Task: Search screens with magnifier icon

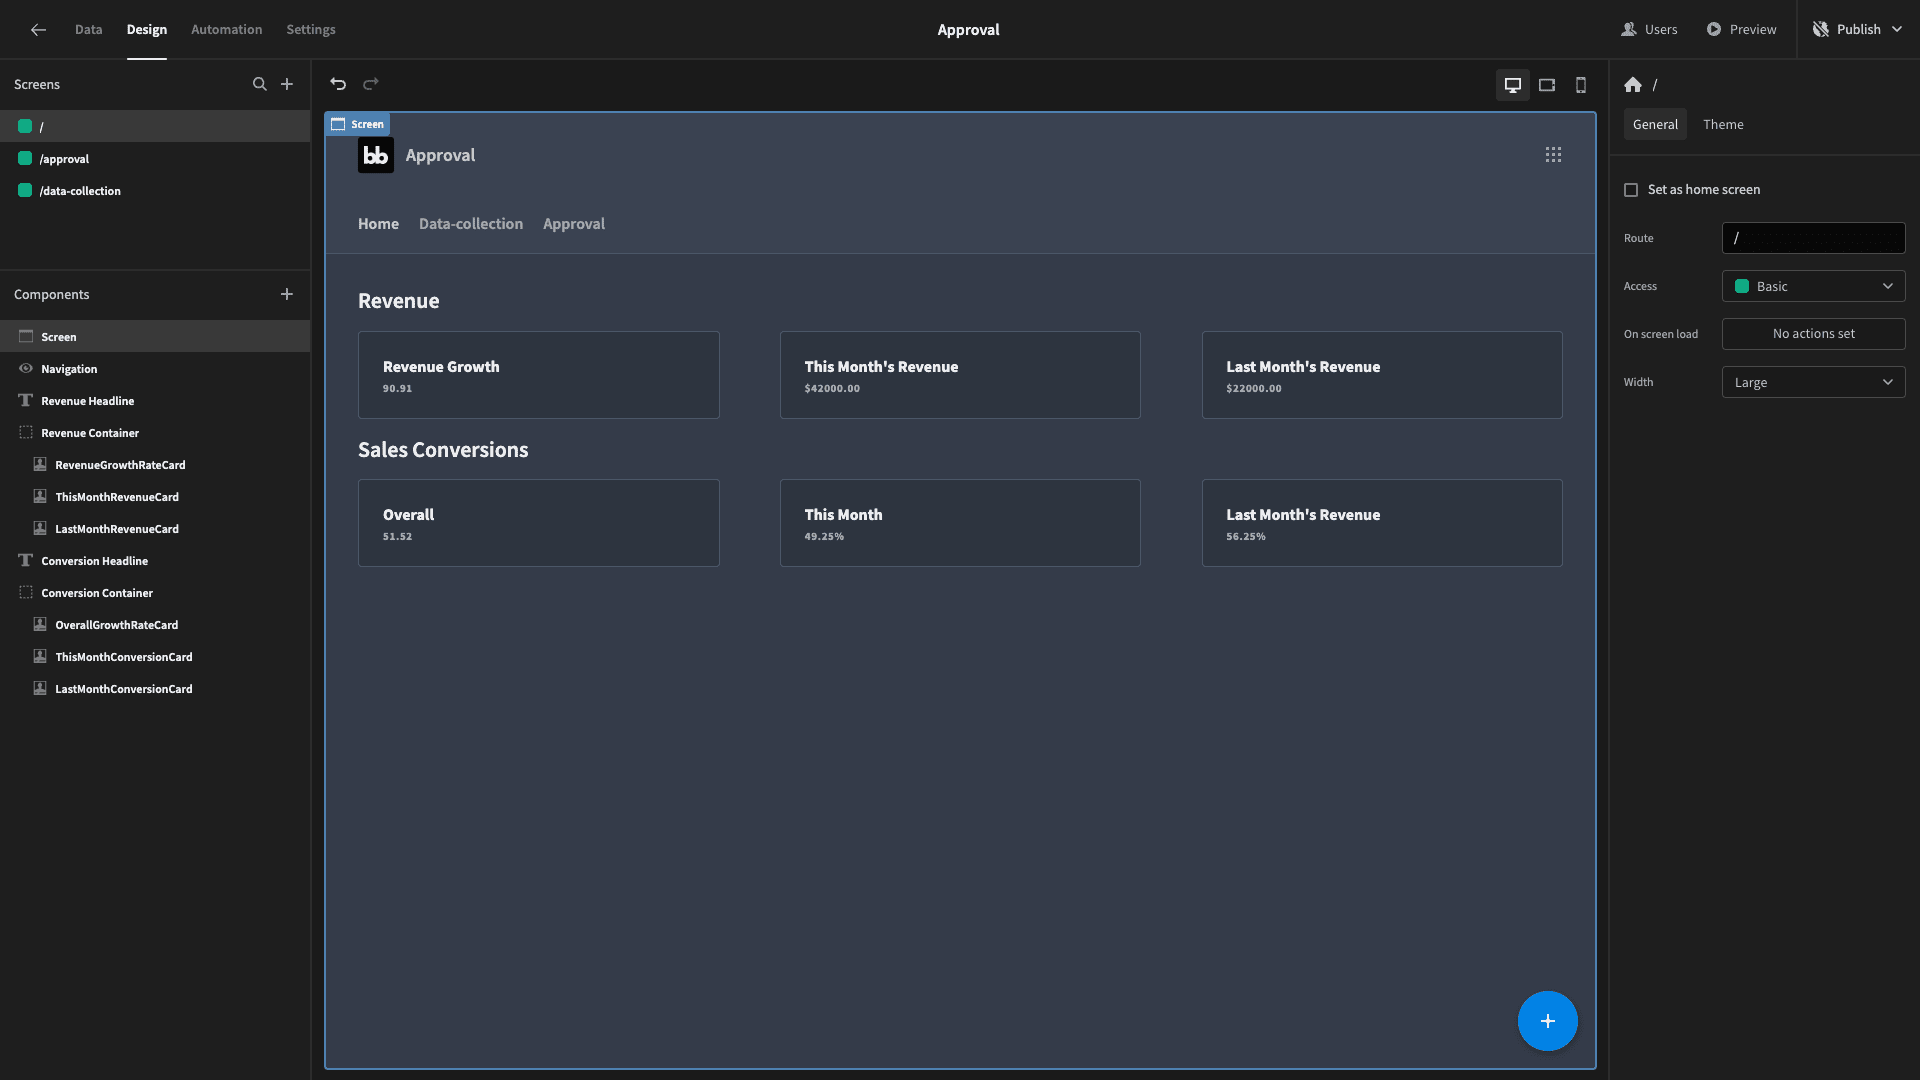Action: click(260, 84)
